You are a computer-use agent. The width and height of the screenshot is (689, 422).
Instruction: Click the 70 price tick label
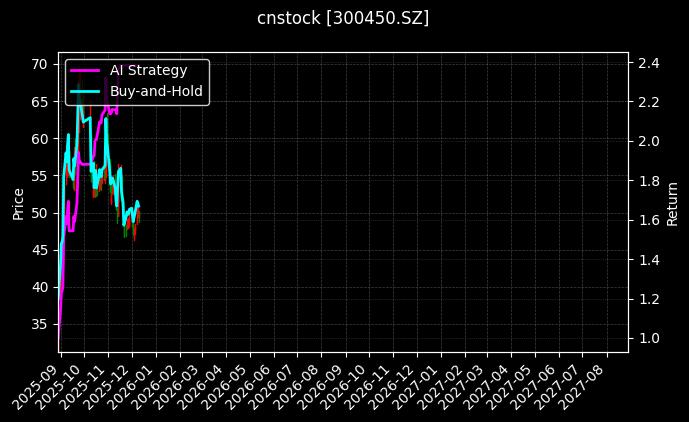pyautogui.click(x=40, y=64)
